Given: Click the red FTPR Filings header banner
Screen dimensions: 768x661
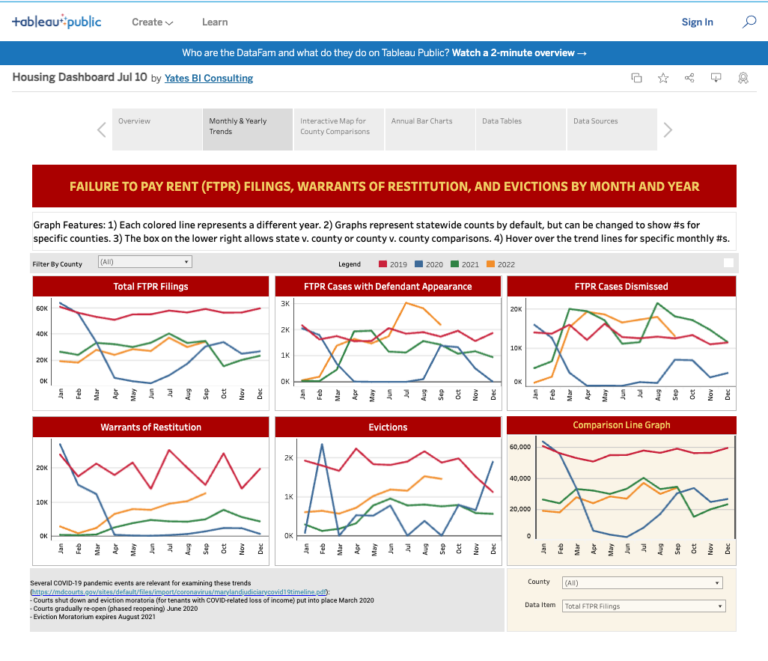Looking at the screenshot, I should click(384, 186).
